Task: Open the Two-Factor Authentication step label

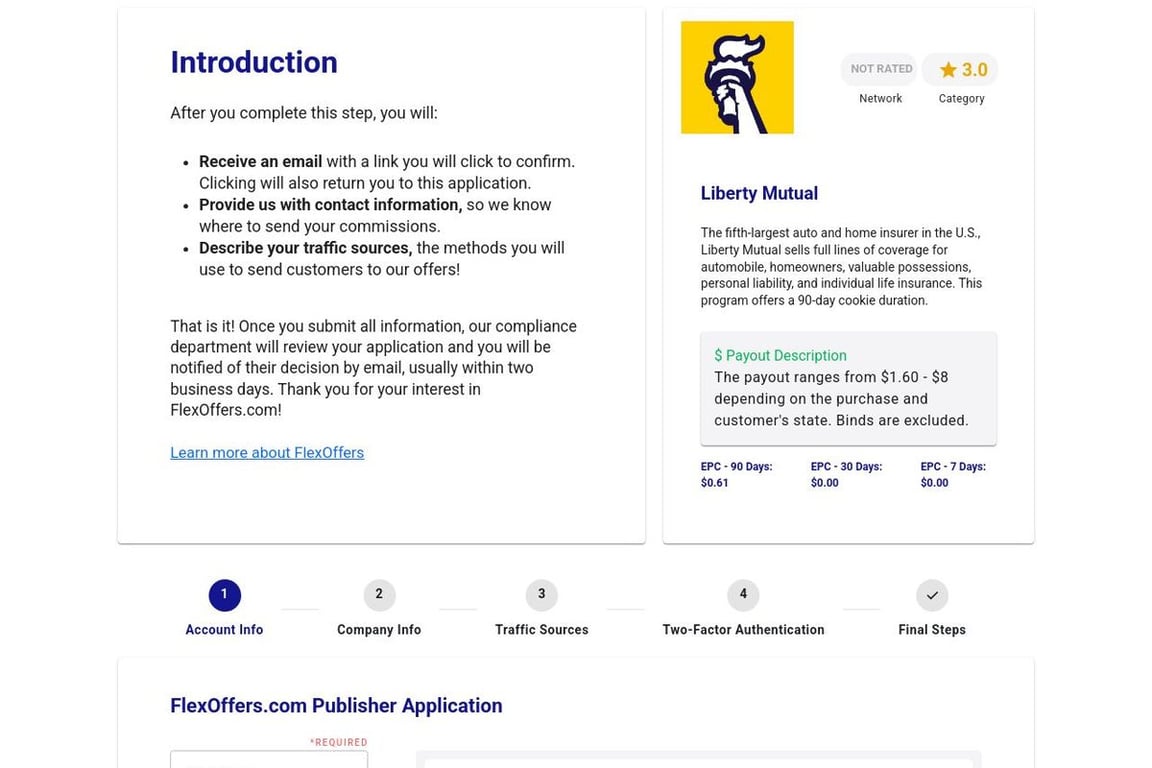Action: pyautogui.click(x=743, y=630)
